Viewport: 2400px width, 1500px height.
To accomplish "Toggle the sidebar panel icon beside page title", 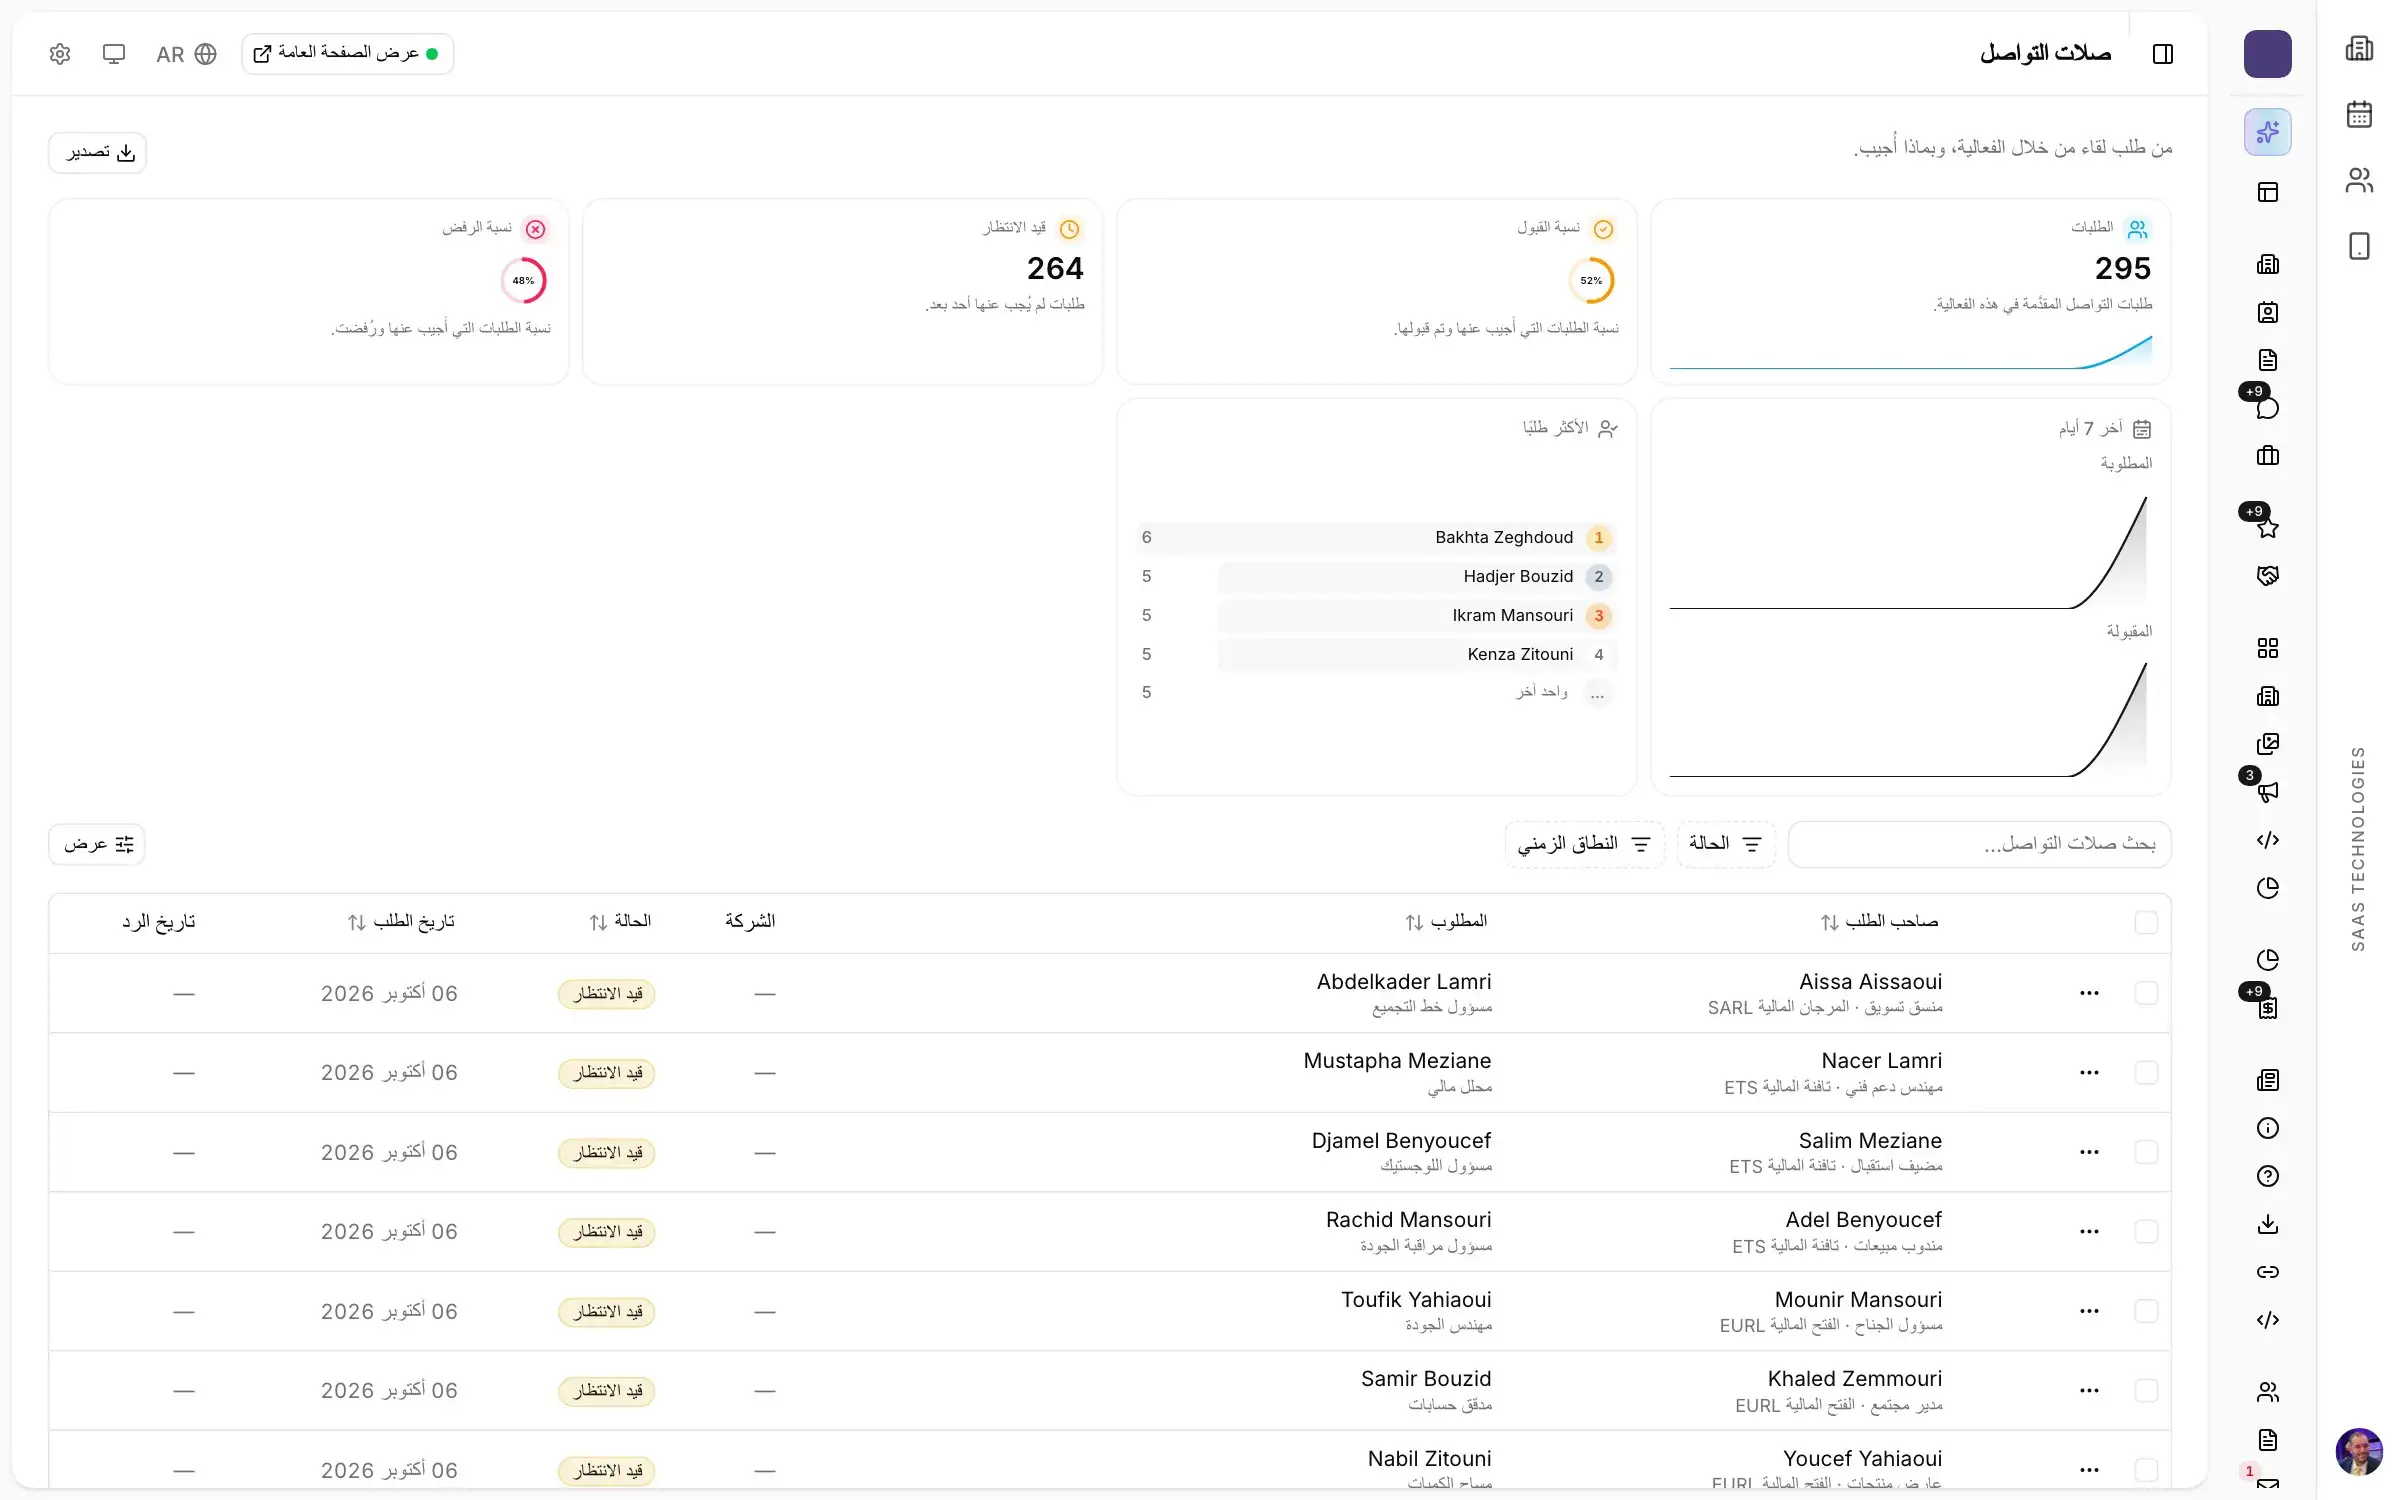I will pyautogui.click(x=2162, y=54).
